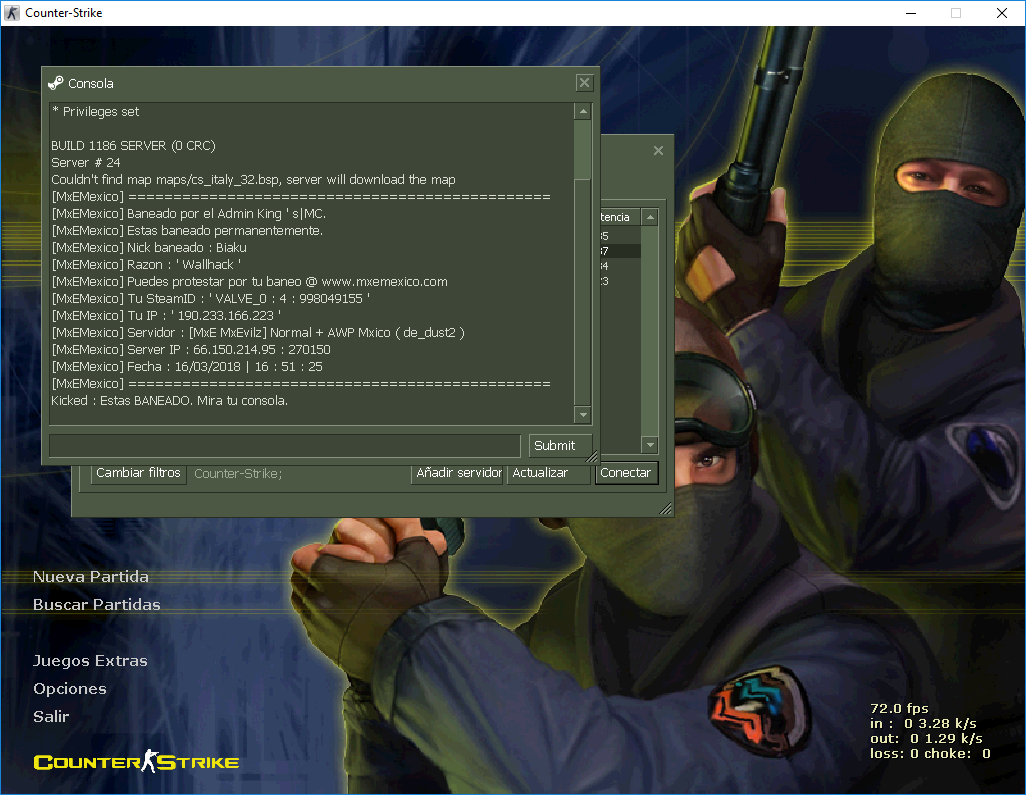Screen dimensions: 1026x795
Task: Click the Counter-Strike app icon in title bar
Action: 12,13
